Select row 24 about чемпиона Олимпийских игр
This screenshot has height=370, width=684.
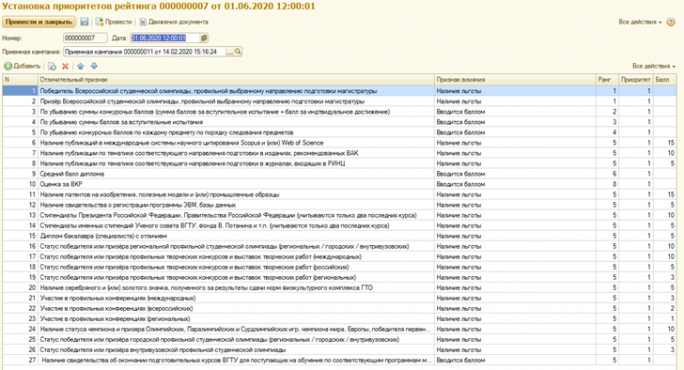point(339,329)
